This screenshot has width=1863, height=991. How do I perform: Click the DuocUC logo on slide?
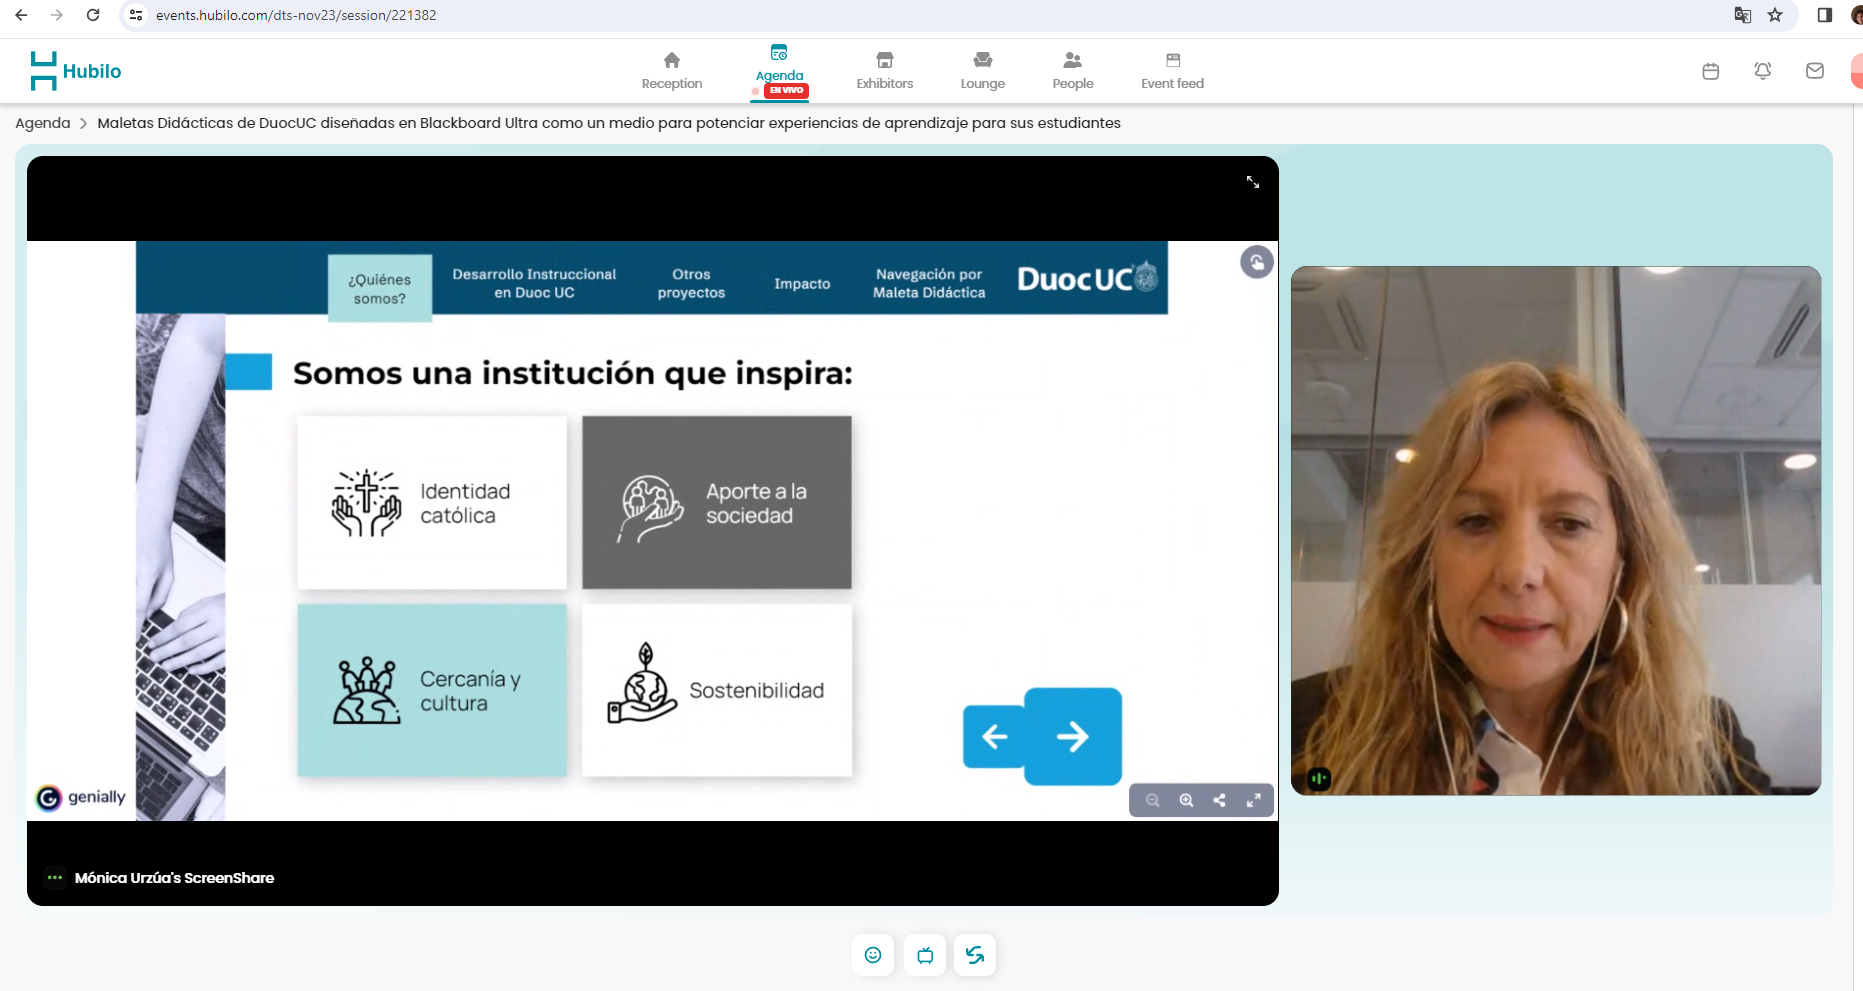point(1087,278)
